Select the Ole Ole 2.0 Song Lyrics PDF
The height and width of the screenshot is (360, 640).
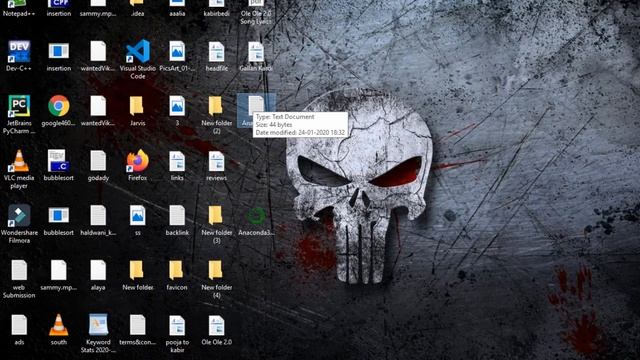(x=256, y=12)
